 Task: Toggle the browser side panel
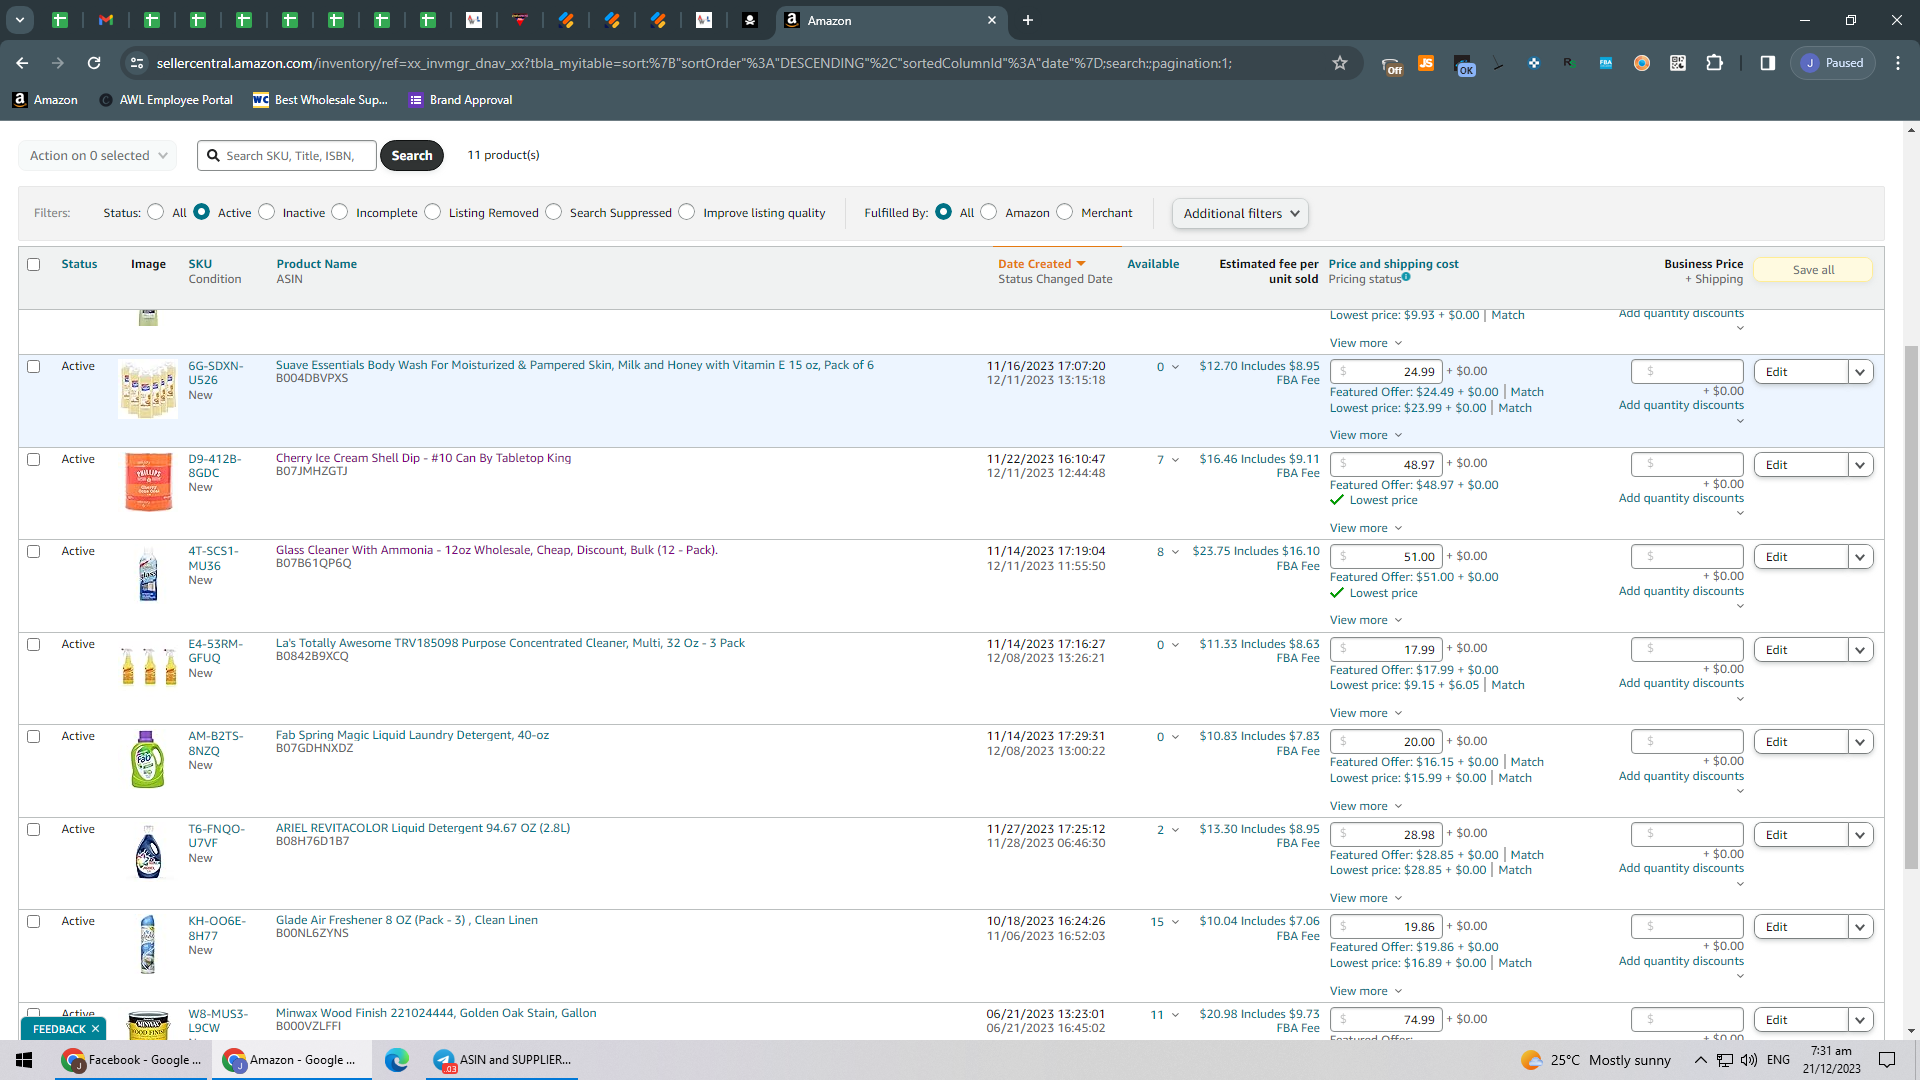click(1767, 63)
